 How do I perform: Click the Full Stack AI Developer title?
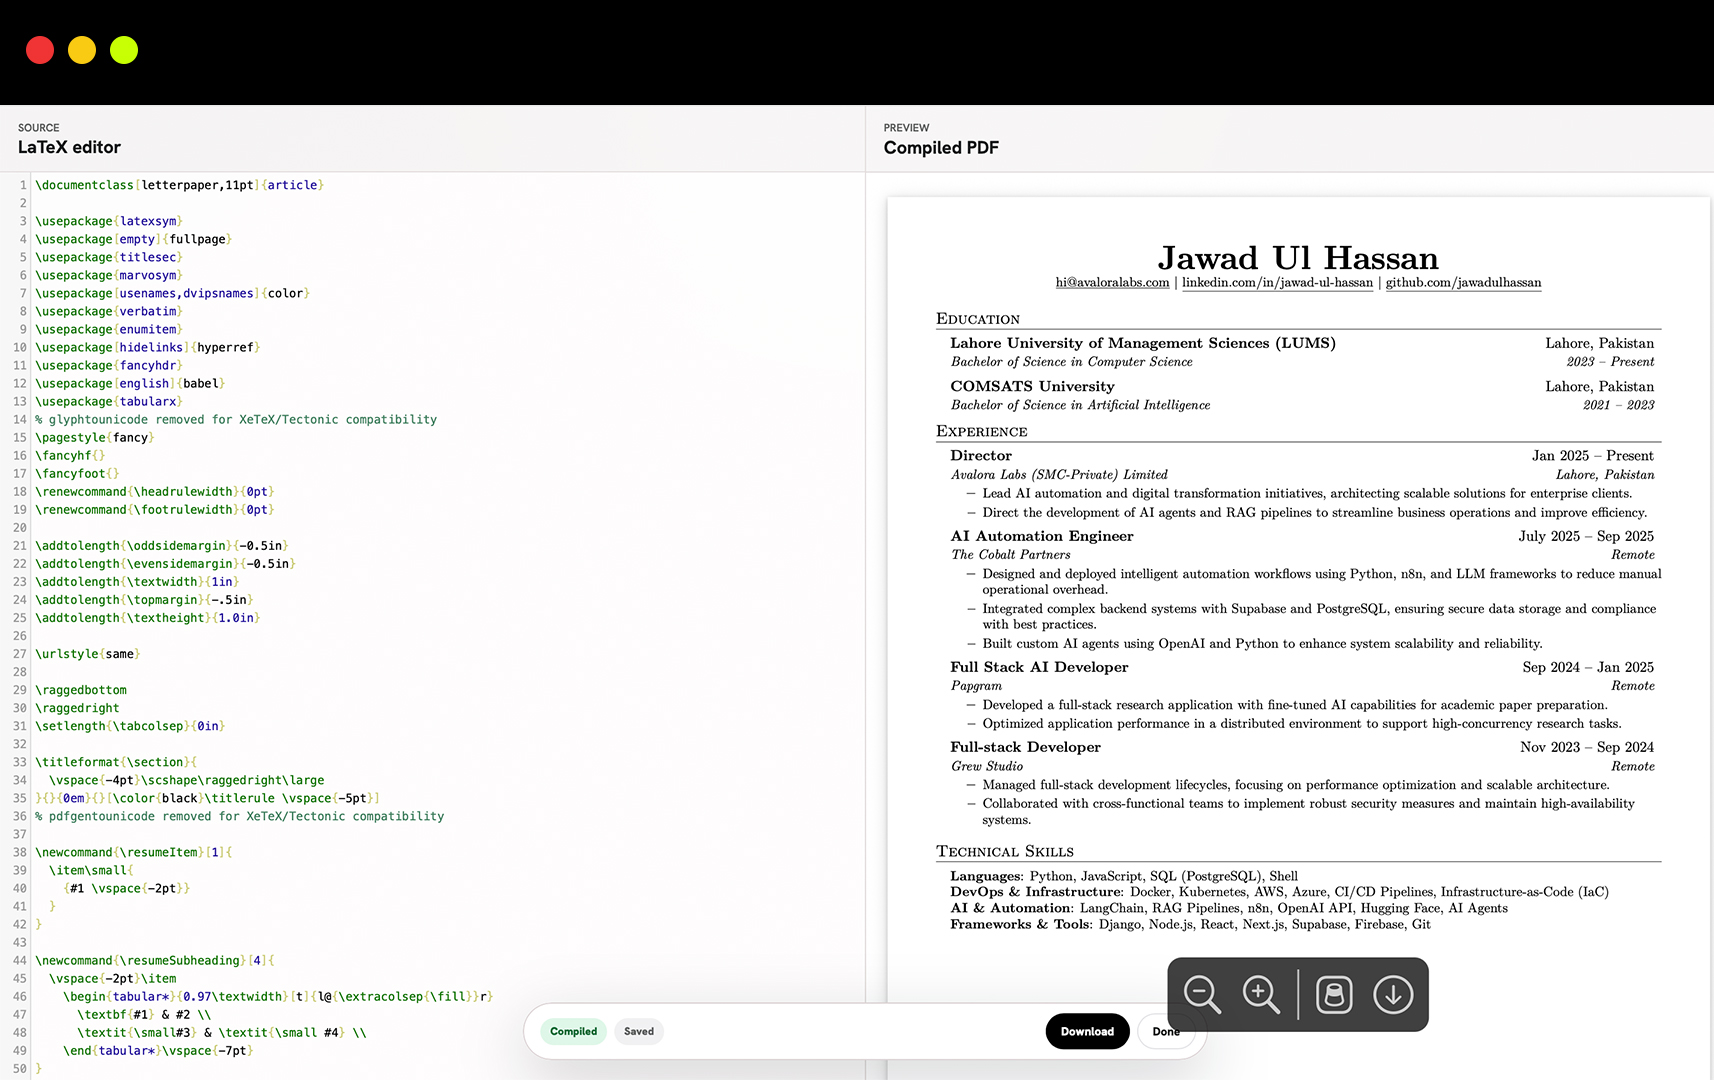(x=1039, y=667)
